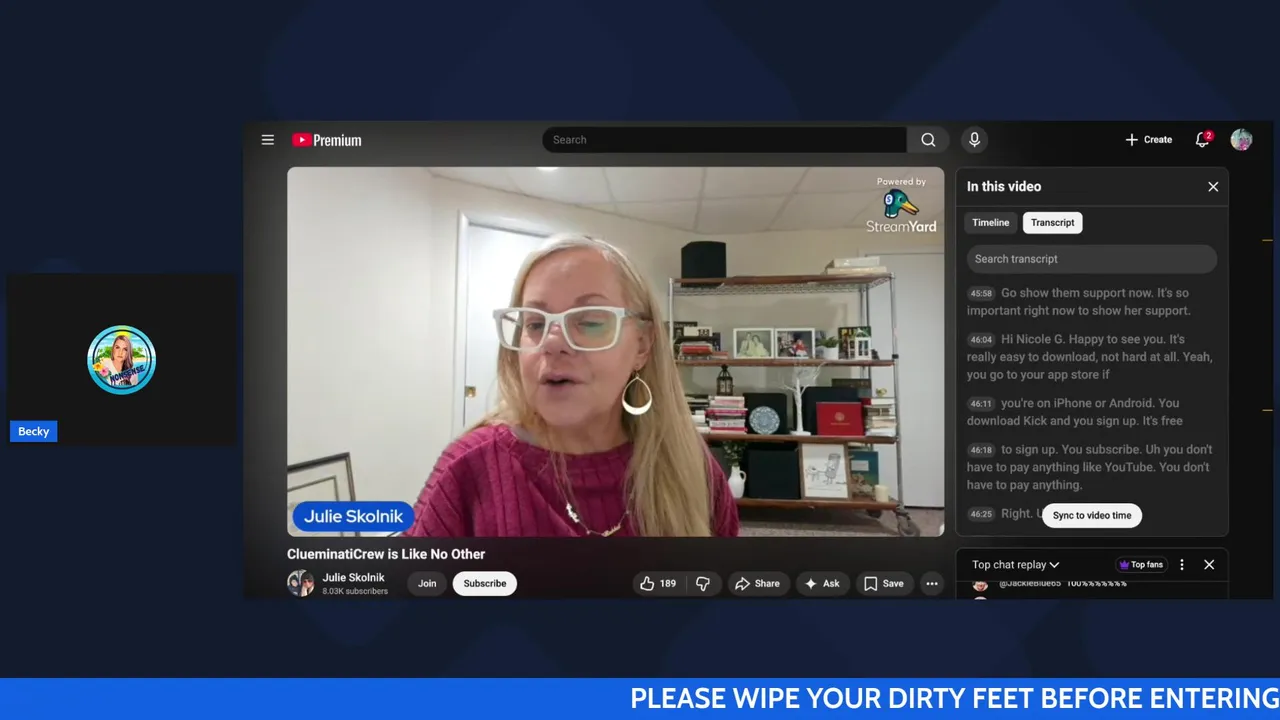Click Becky's profile avatar tile
The height and width of the screenshot is (720, 1280).
[x=121, y=360]
